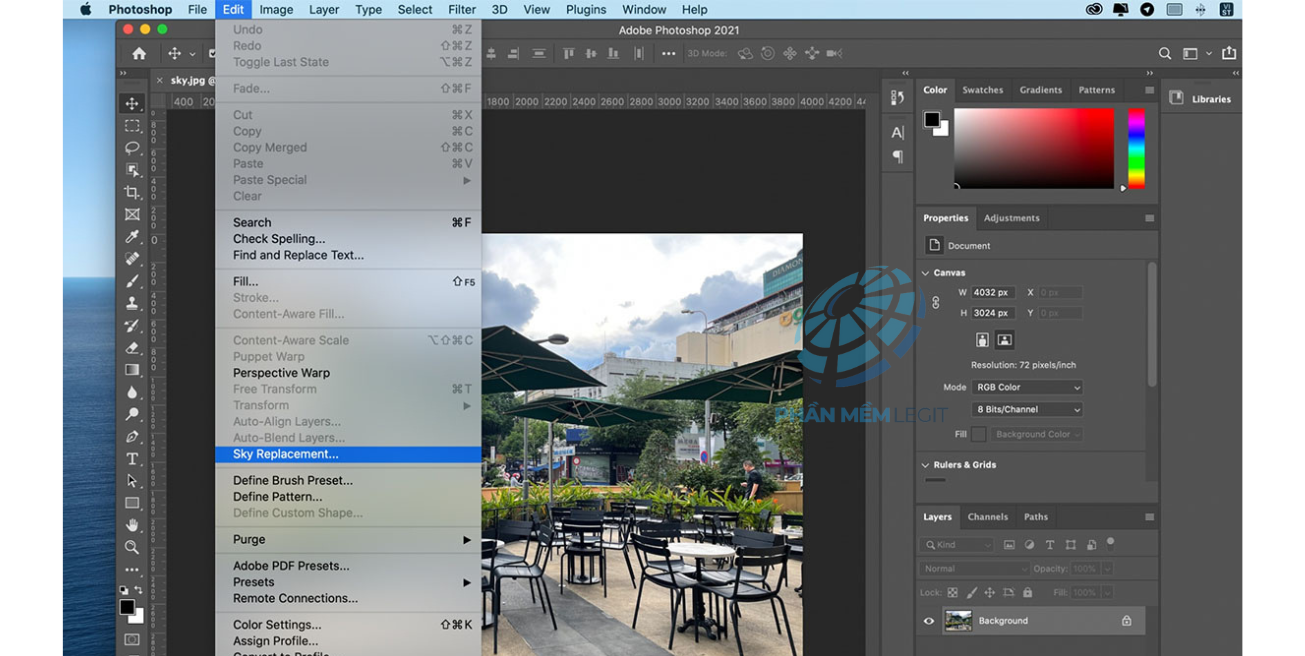Select the Zoom tool
1305x656 pixels.
coord(132,547)
